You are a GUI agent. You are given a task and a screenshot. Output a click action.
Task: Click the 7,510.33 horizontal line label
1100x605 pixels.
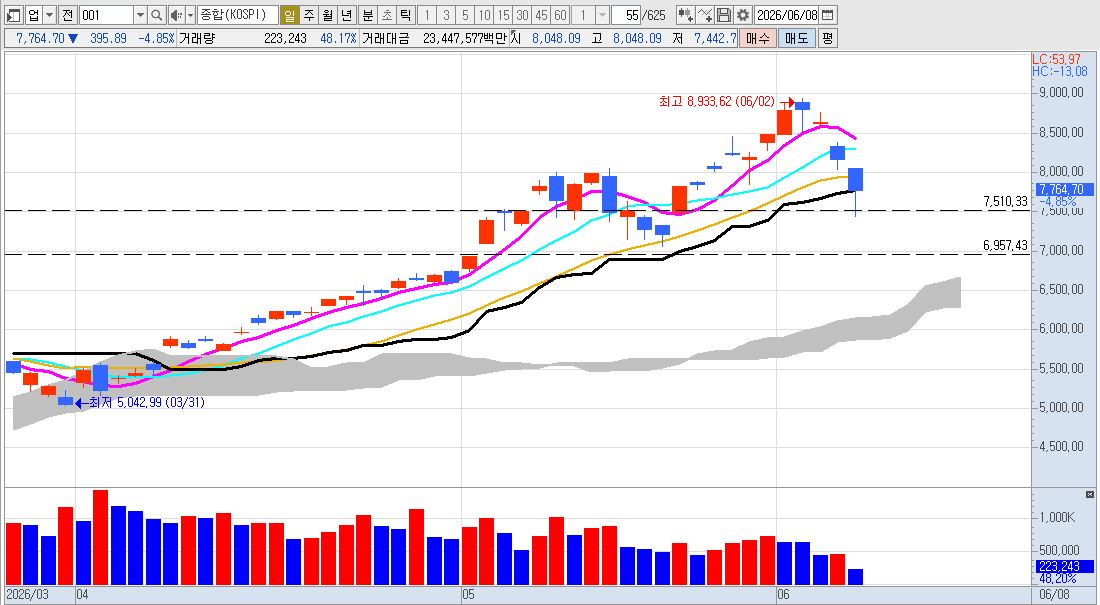coord(1005,202)
